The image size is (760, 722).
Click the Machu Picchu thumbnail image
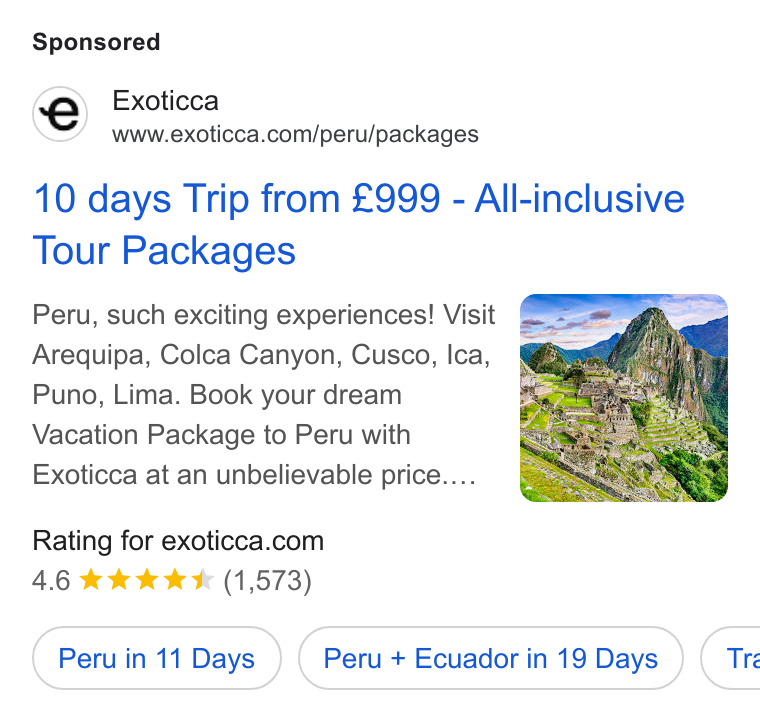point(624,398)
